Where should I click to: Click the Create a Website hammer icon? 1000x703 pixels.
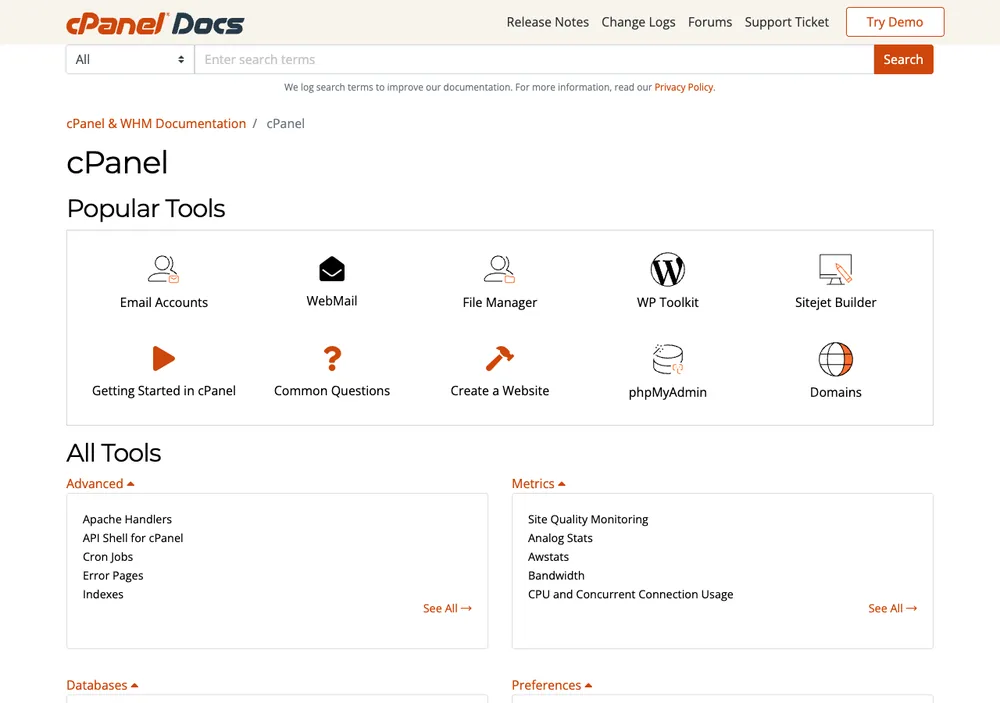coord(499,358)
